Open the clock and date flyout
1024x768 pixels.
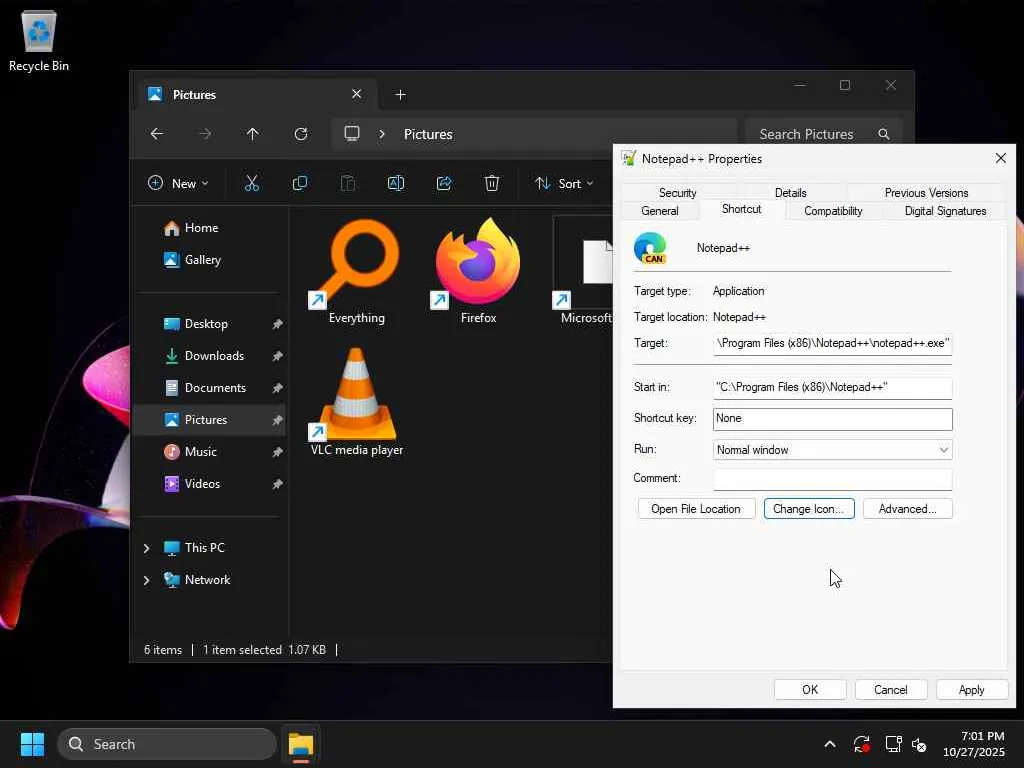pos(974,744)
